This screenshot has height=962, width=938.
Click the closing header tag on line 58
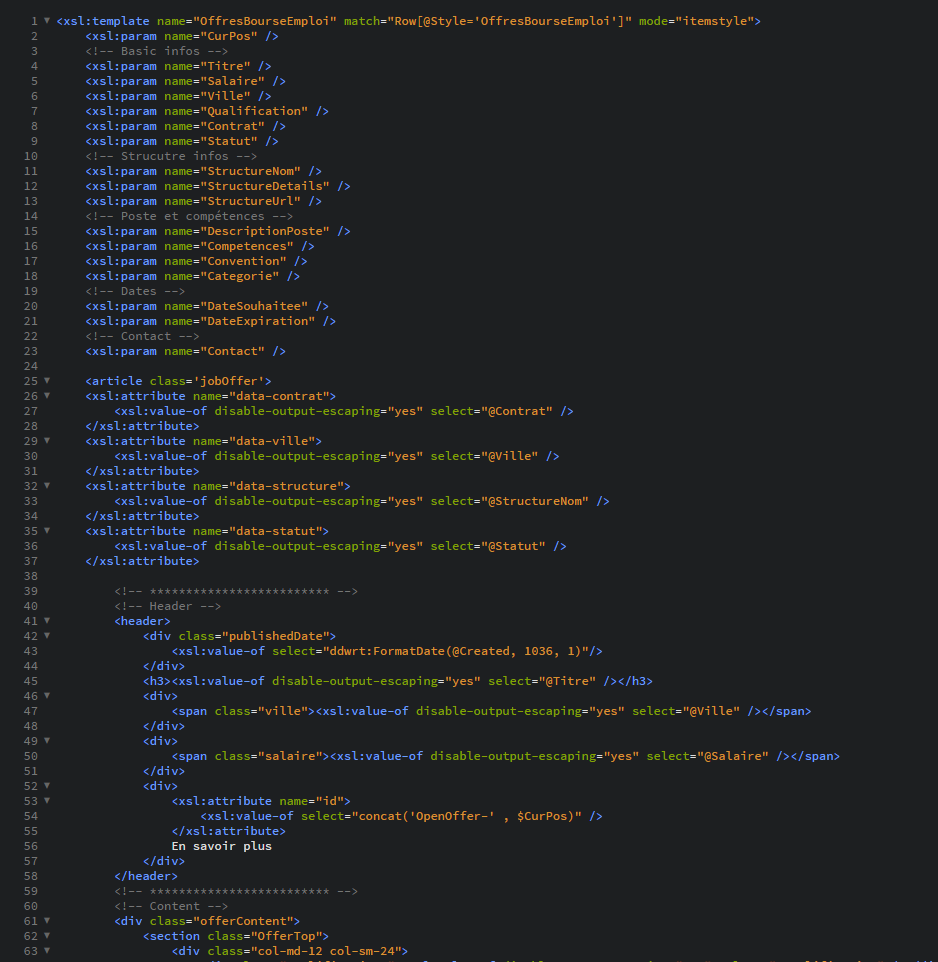click(146, 876)
